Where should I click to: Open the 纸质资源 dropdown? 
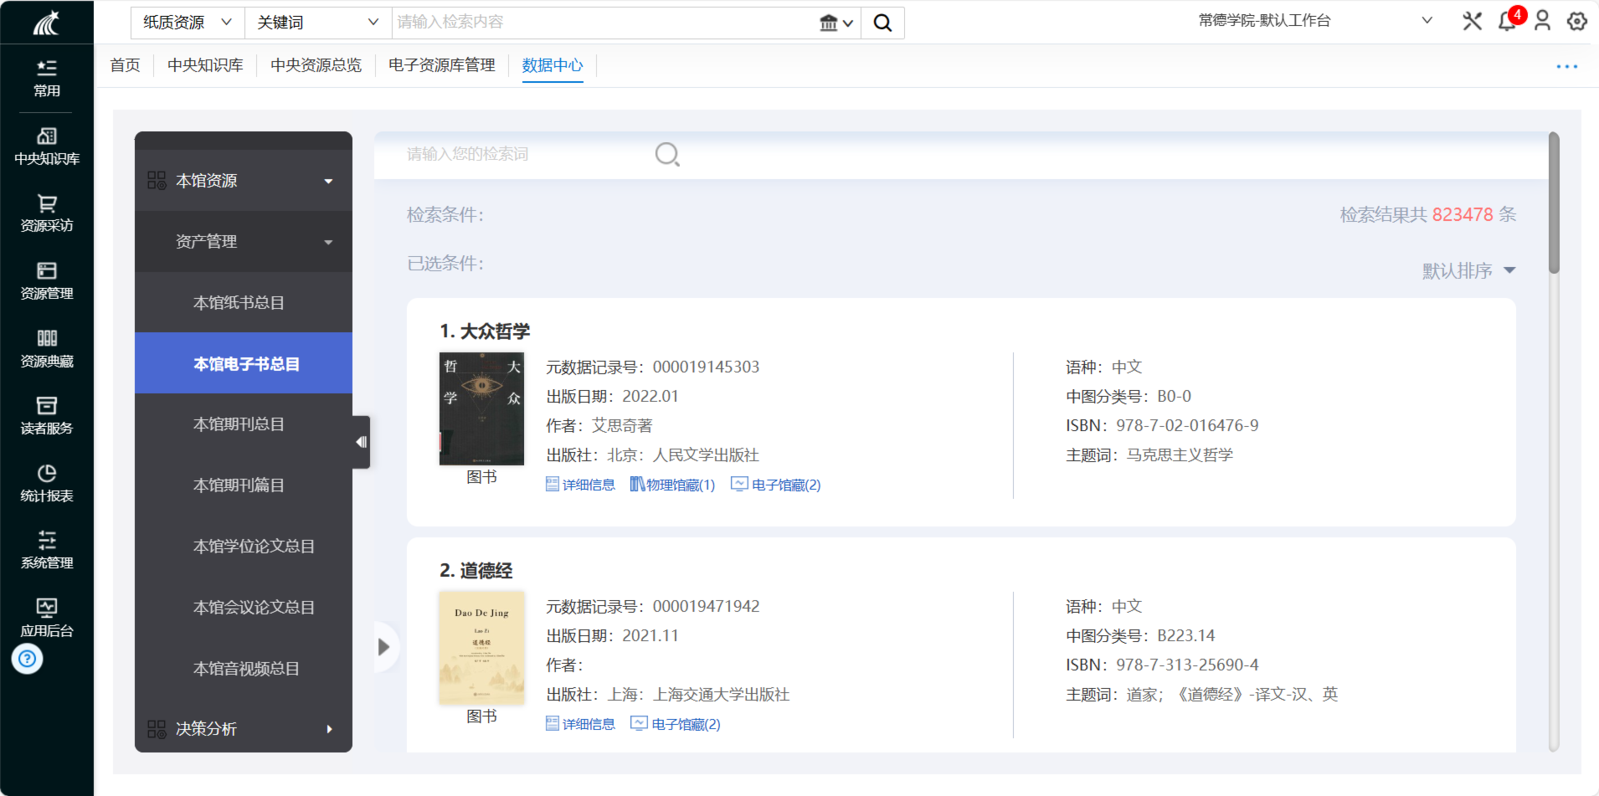[x=187, y=22]
